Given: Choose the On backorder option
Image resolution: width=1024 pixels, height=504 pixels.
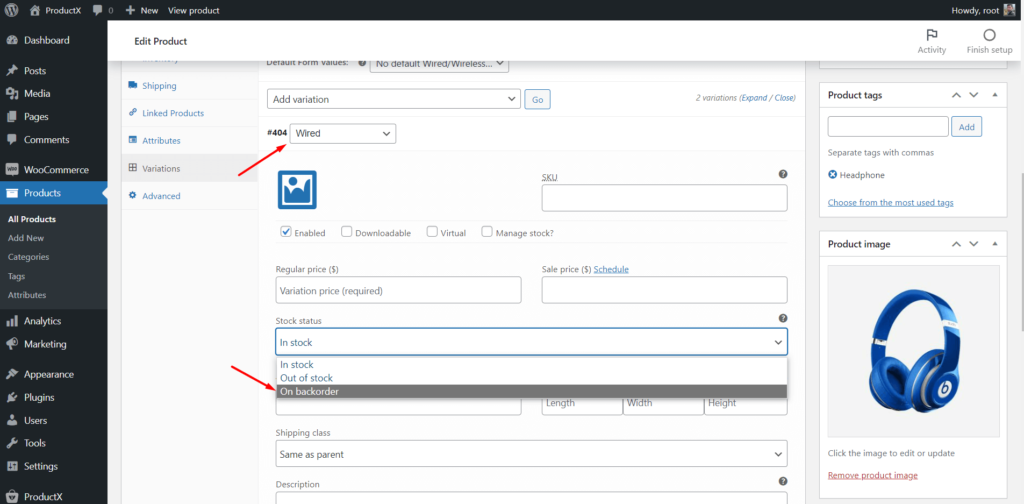Looking at the screenshot, I should coord(532,392).
